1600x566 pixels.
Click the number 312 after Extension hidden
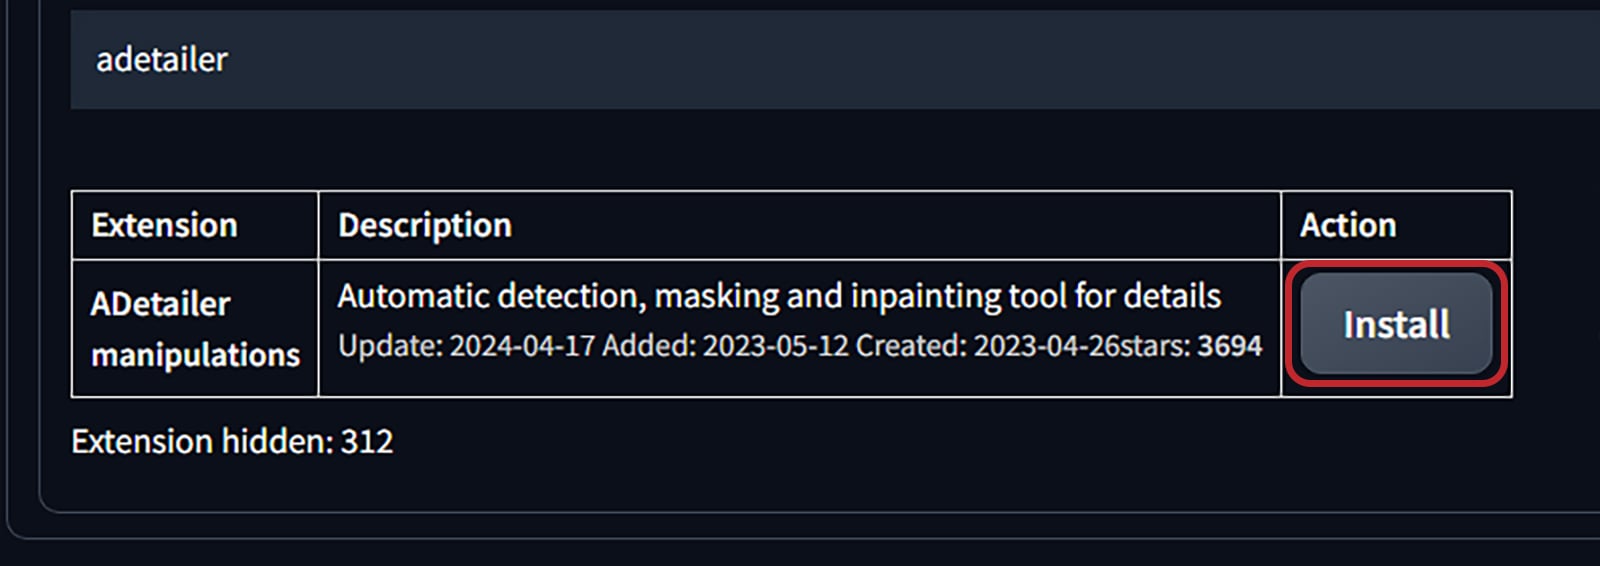pyautogui.click(x=367, y=441)
